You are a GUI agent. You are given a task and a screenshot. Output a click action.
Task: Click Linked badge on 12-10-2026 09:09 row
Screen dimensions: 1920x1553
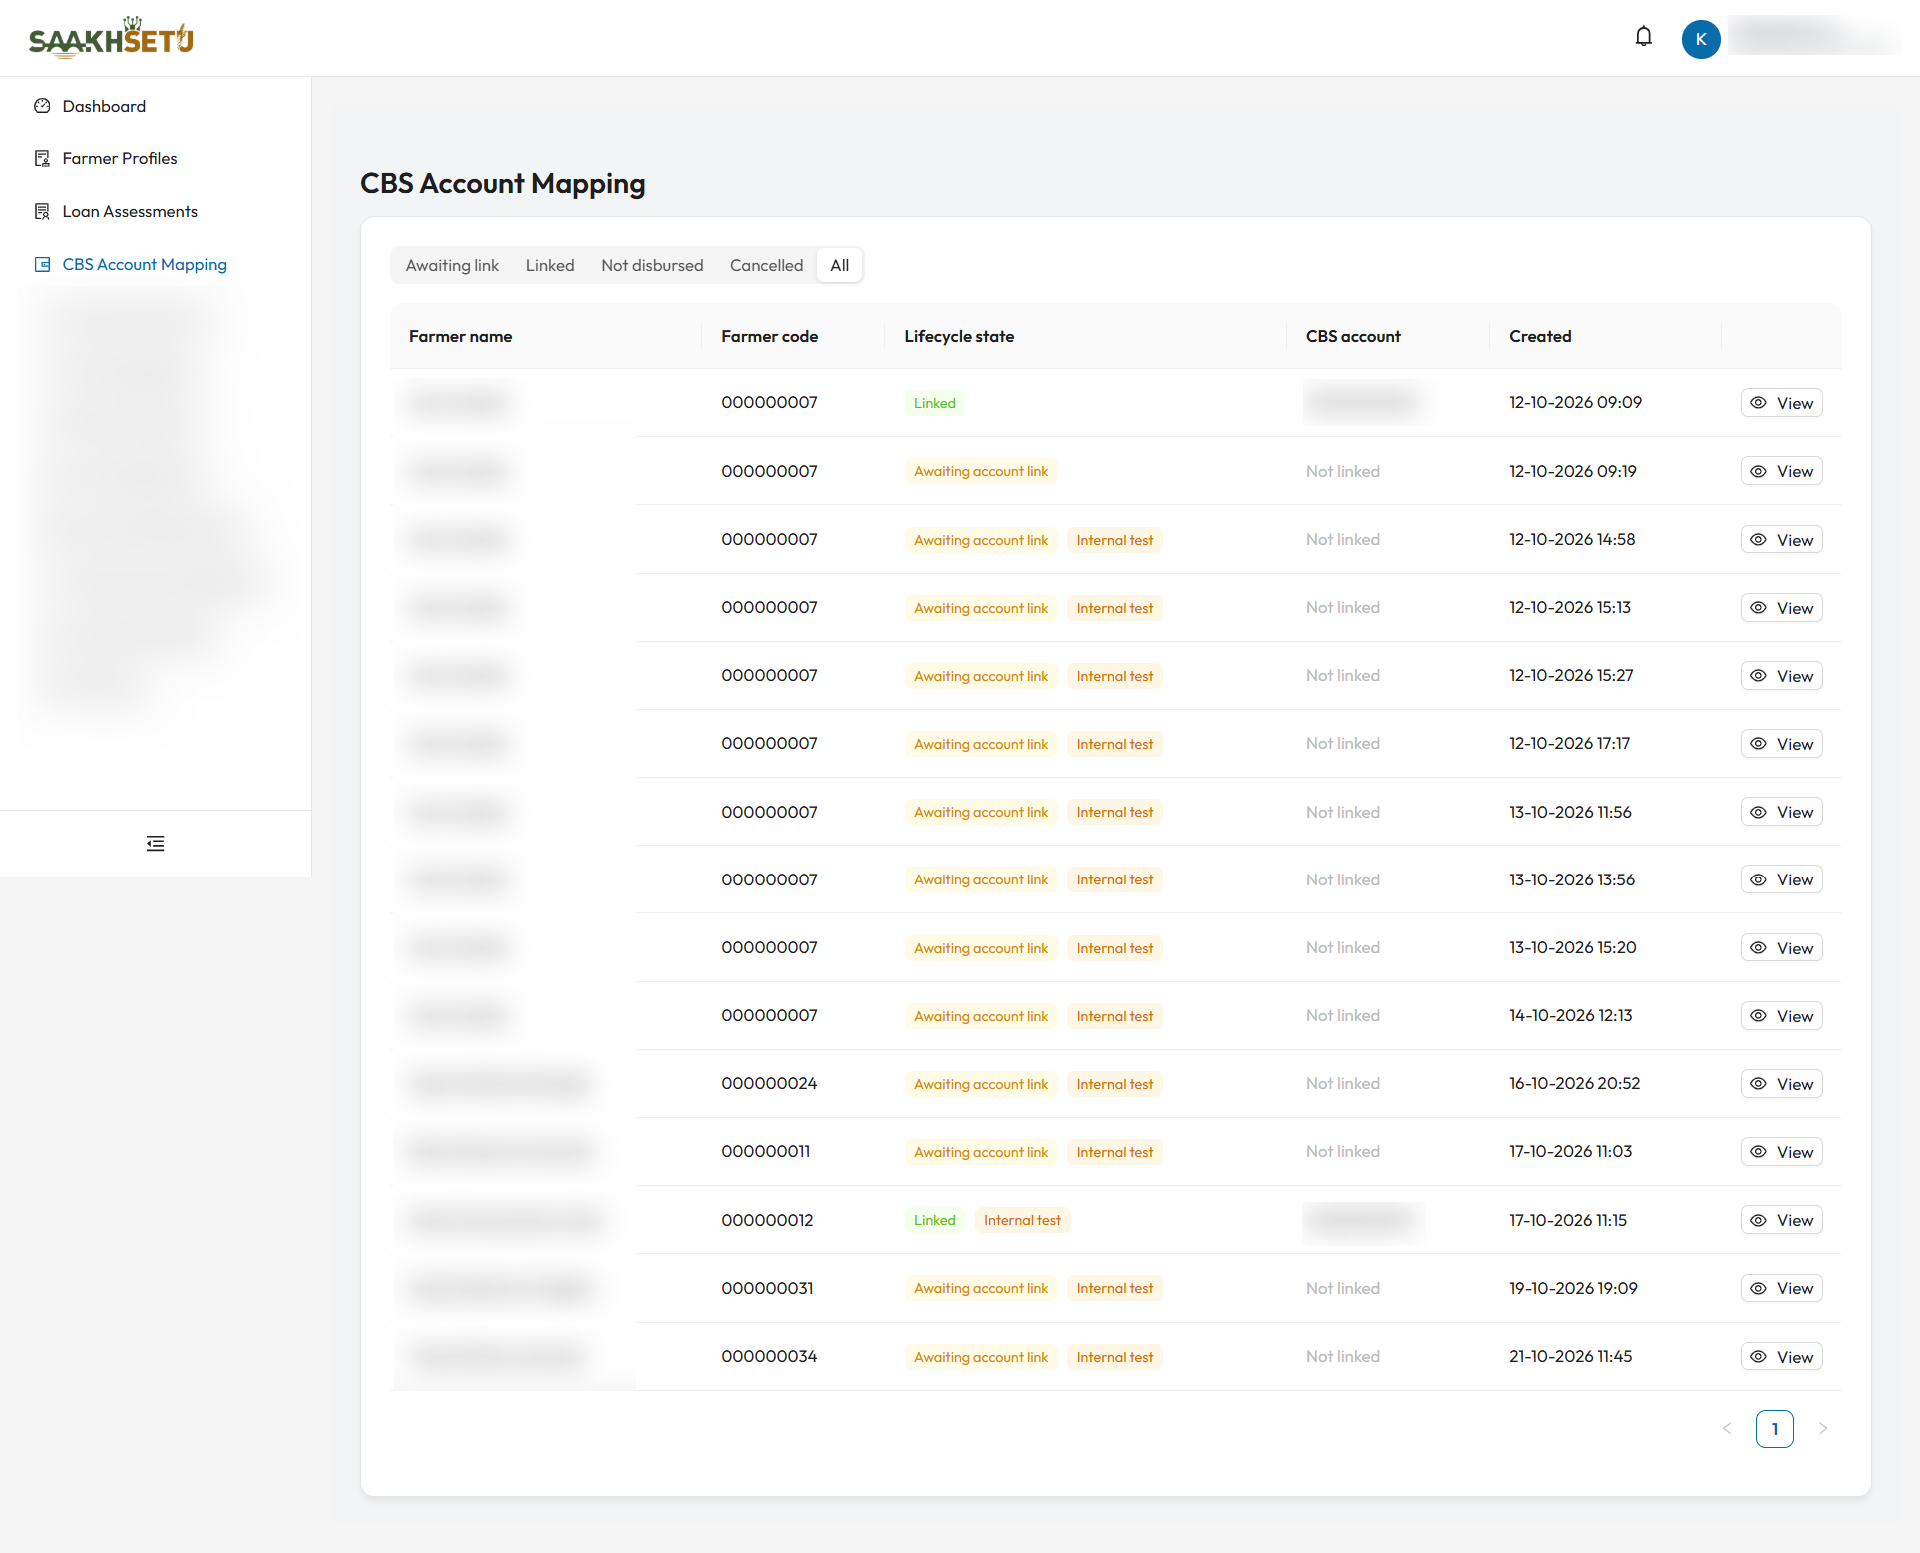coord(934,403)
